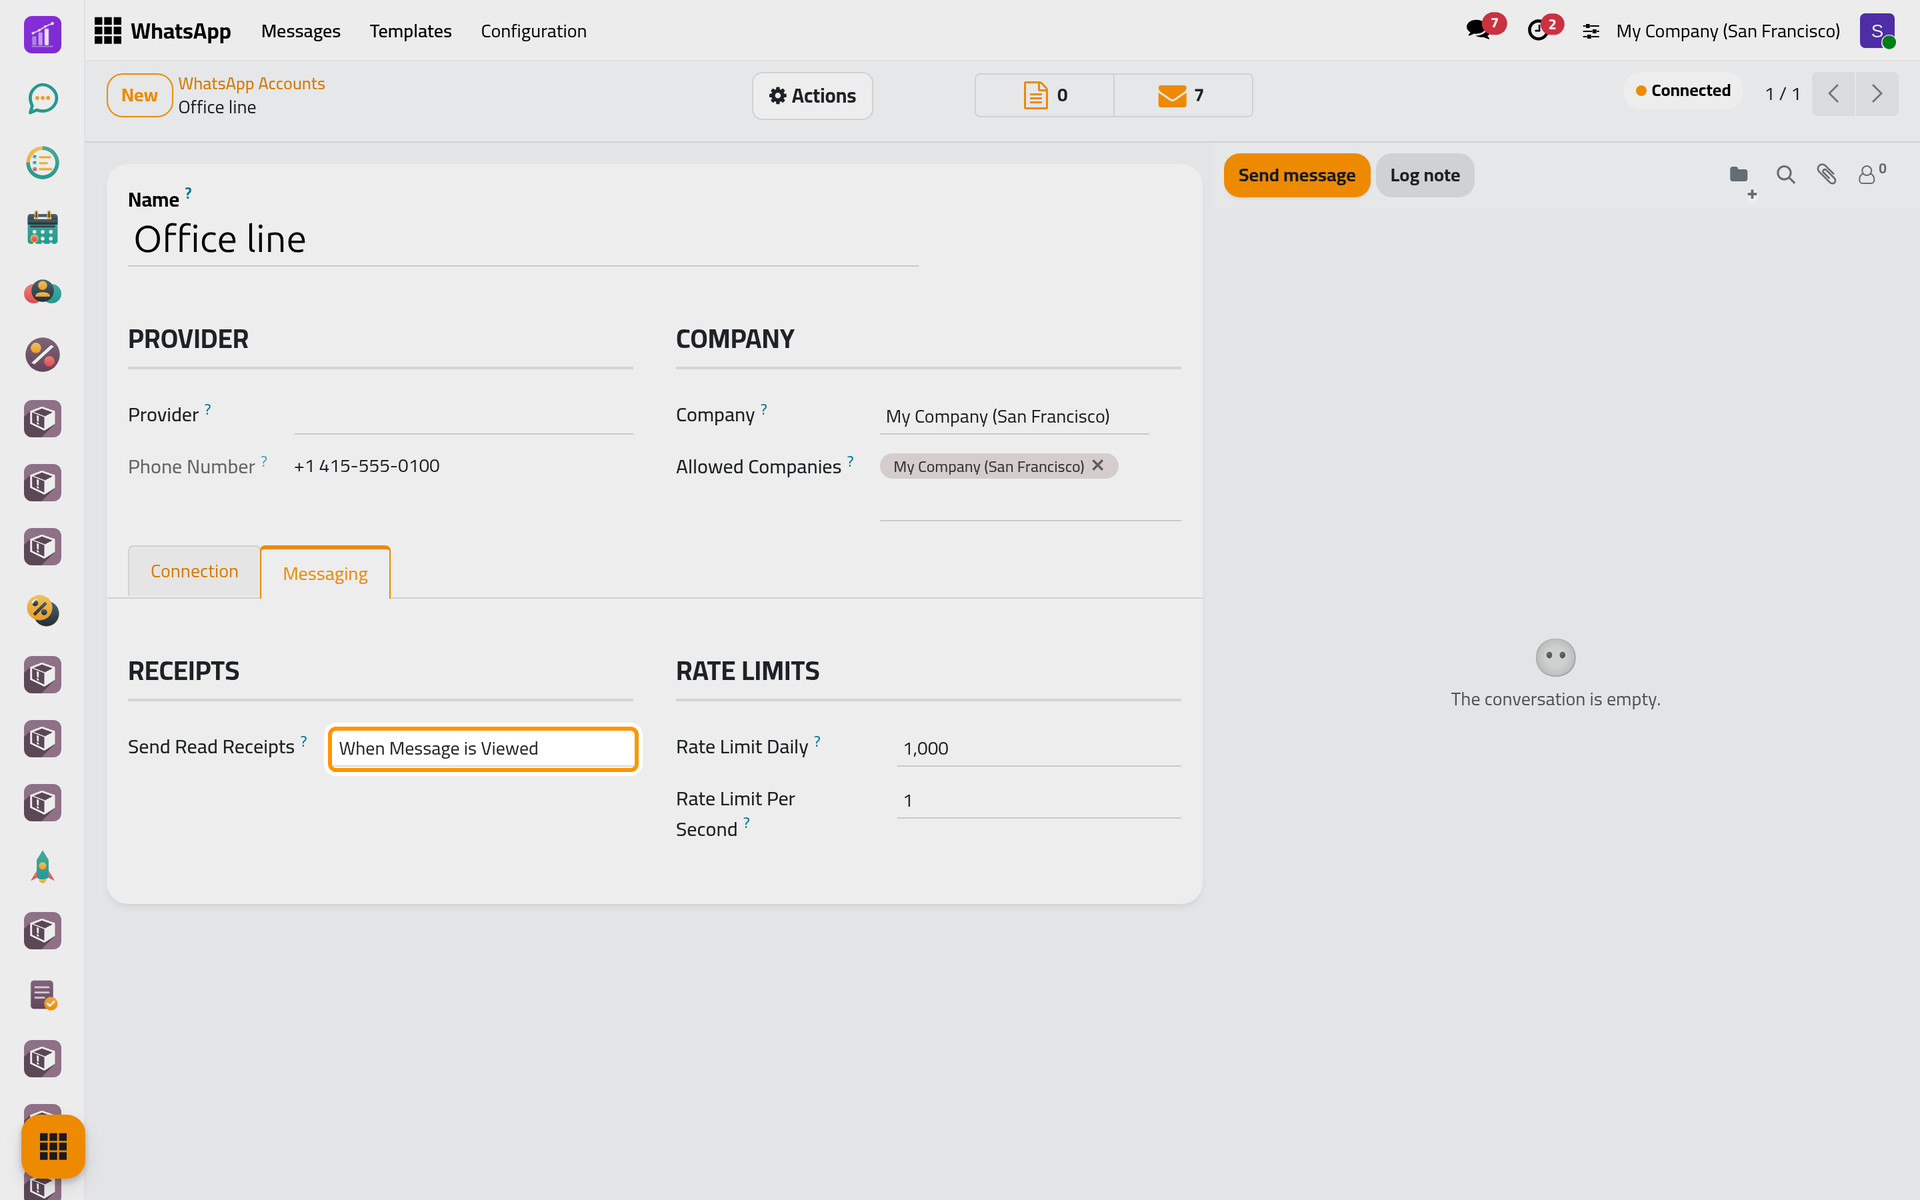Open the Provider selection field
Image resolution: width=1920 pixels, height=1200 pixels.
tap(463, 416)
